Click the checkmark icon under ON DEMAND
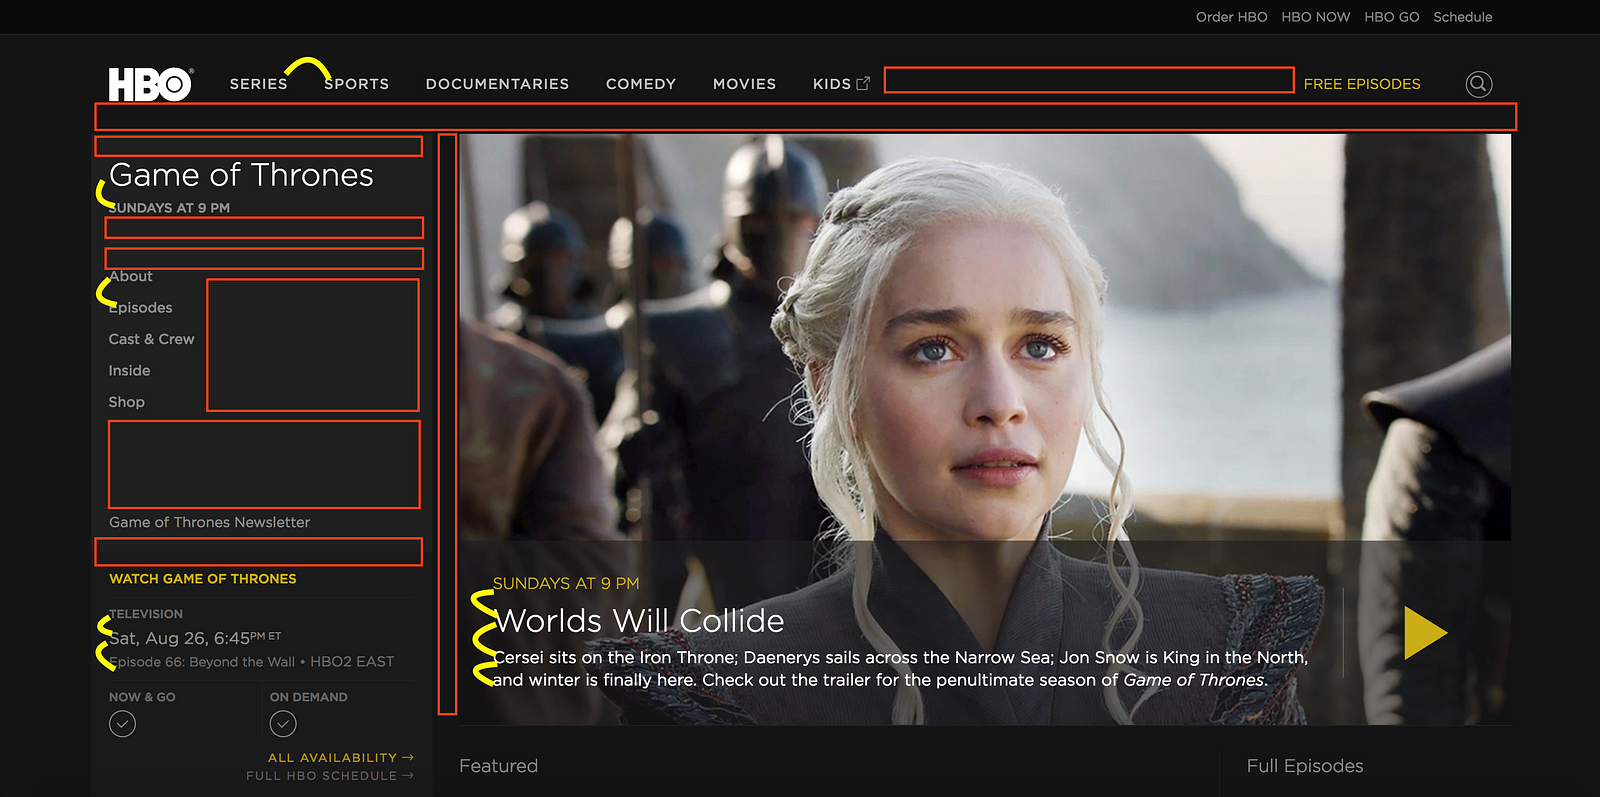 [x=283, y=723]
